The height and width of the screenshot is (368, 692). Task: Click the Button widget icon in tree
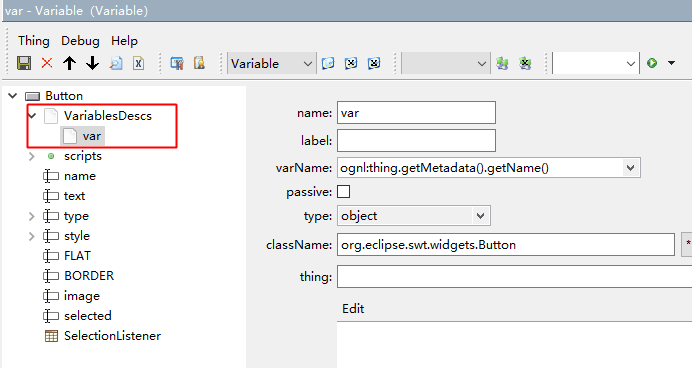pyautogui.click(x=33, y=96)
